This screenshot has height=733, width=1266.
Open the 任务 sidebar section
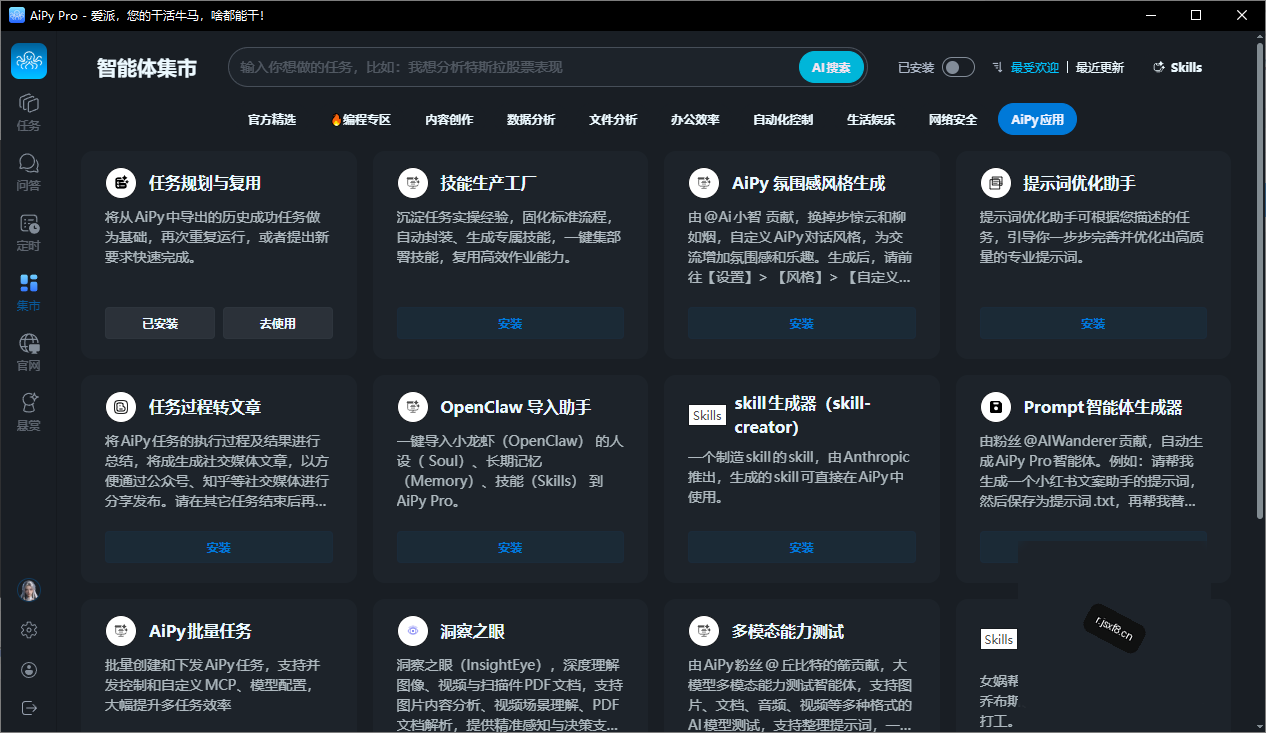tap(29, 112)
